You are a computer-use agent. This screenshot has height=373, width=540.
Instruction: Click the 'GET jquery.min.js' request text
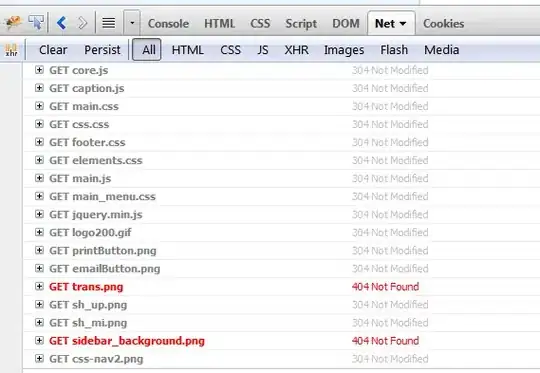[96, 215]
